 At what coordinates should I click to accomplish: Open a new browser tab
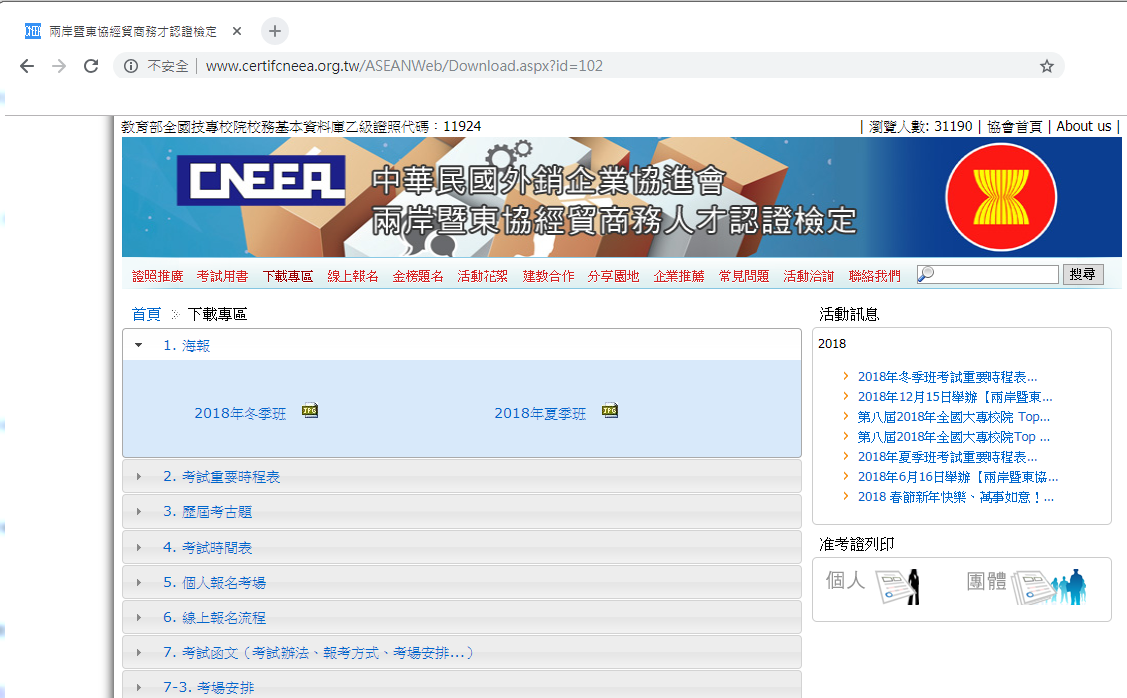(275, 31)
